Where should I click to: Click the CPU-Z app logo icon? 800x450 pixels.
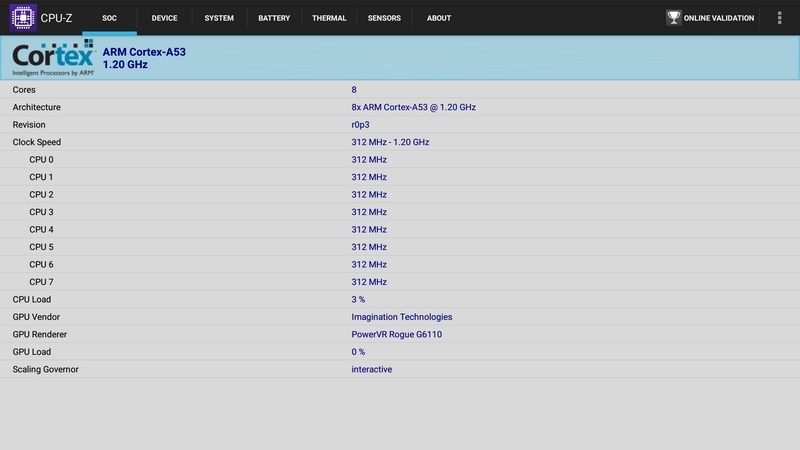coord(23,18)
